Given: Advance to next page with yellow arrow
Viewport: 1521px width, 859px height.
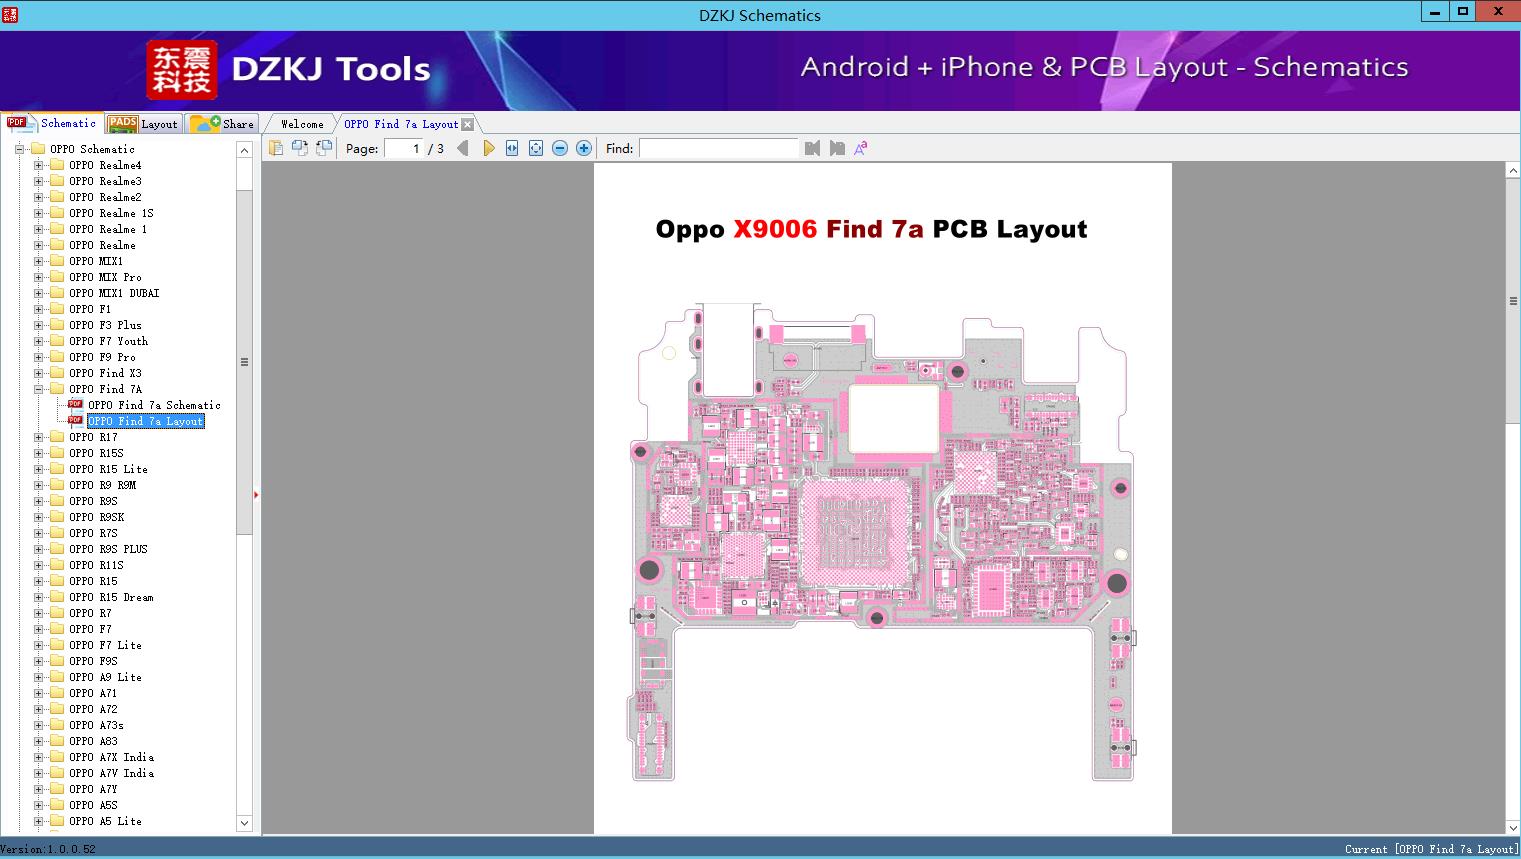Looking at the screenshot, I should click(x=488, y=147).
